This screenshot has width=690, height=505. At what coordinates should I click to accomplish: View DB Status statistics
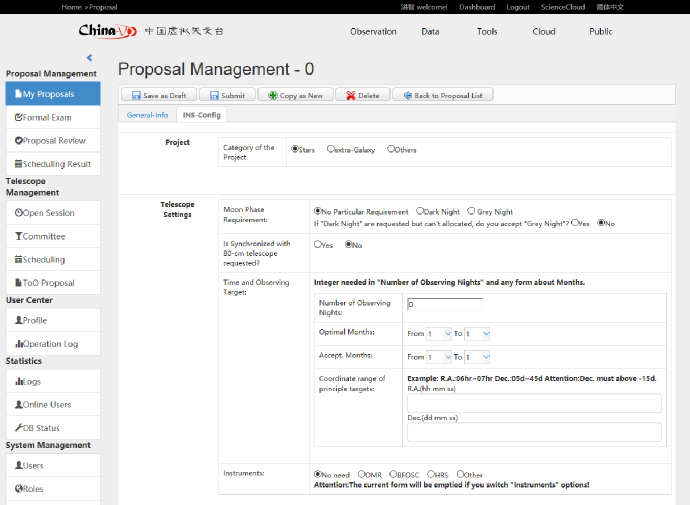[52, 428]
